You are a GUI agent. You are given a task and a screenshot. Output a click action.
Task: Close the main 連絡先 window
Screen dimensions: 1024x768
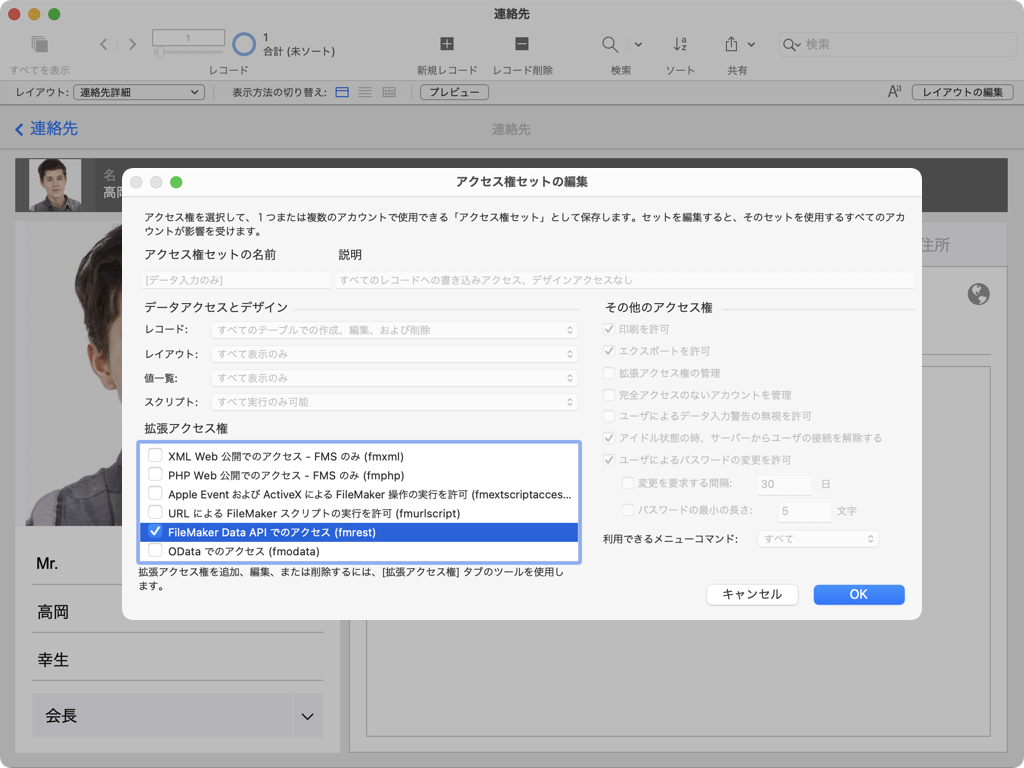14,14
